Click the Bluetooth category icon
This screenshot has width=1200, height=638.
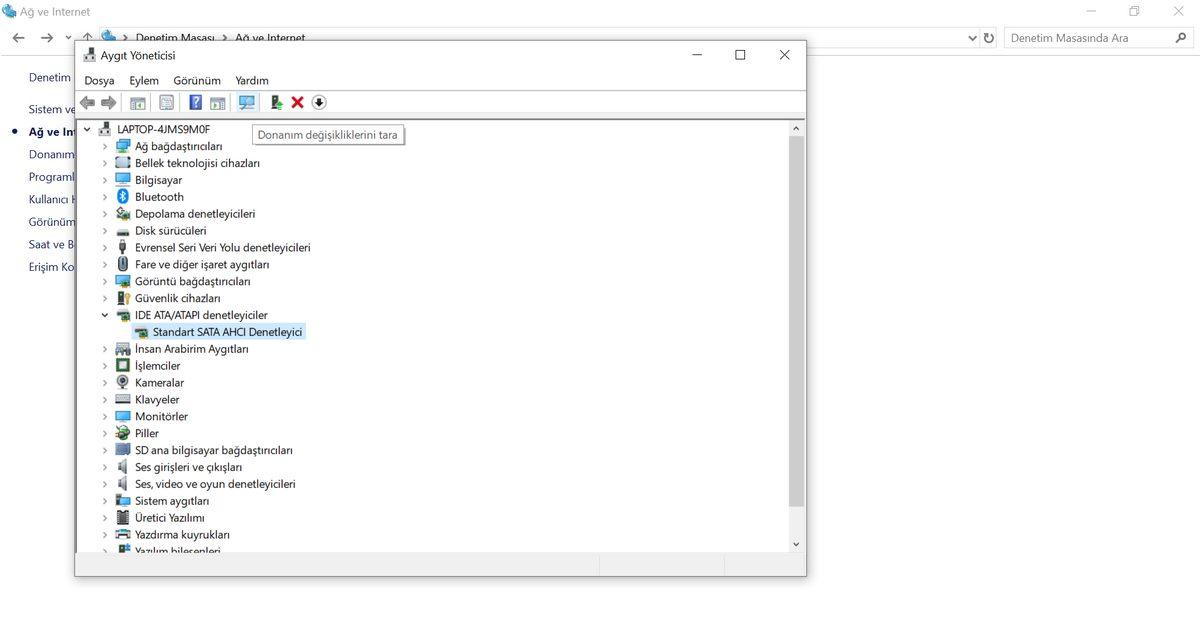coord(124,196)
